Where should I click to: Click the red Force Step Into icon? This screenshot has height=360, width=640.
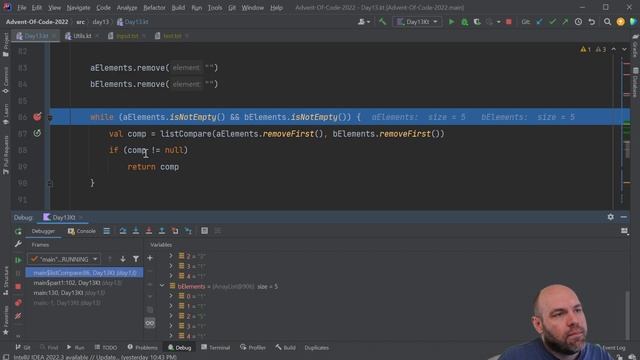[x=149, y=231]
